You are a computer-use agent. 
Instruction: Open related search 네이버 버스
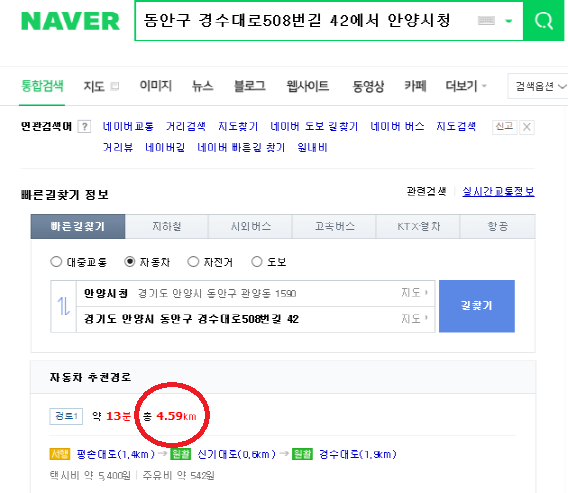point(397,126)
